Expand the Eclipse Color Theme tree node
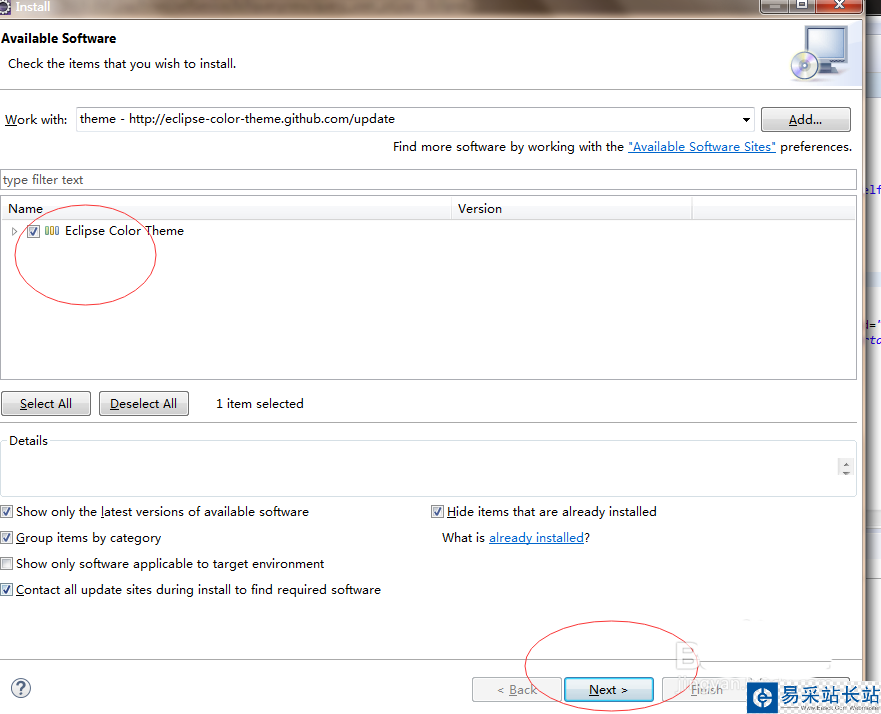The image size is (881, 714). (14, 231)
